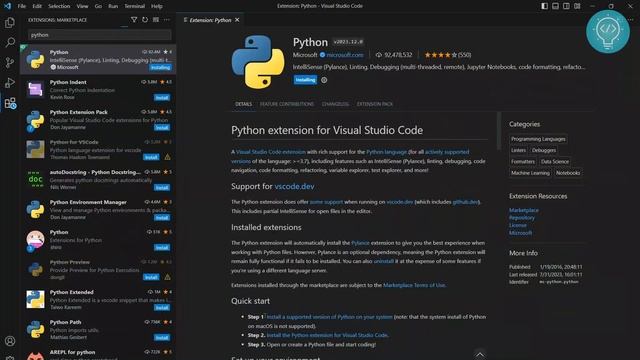The image size is (640, 360).
Task: Open Source Control view
Action: 10,62
